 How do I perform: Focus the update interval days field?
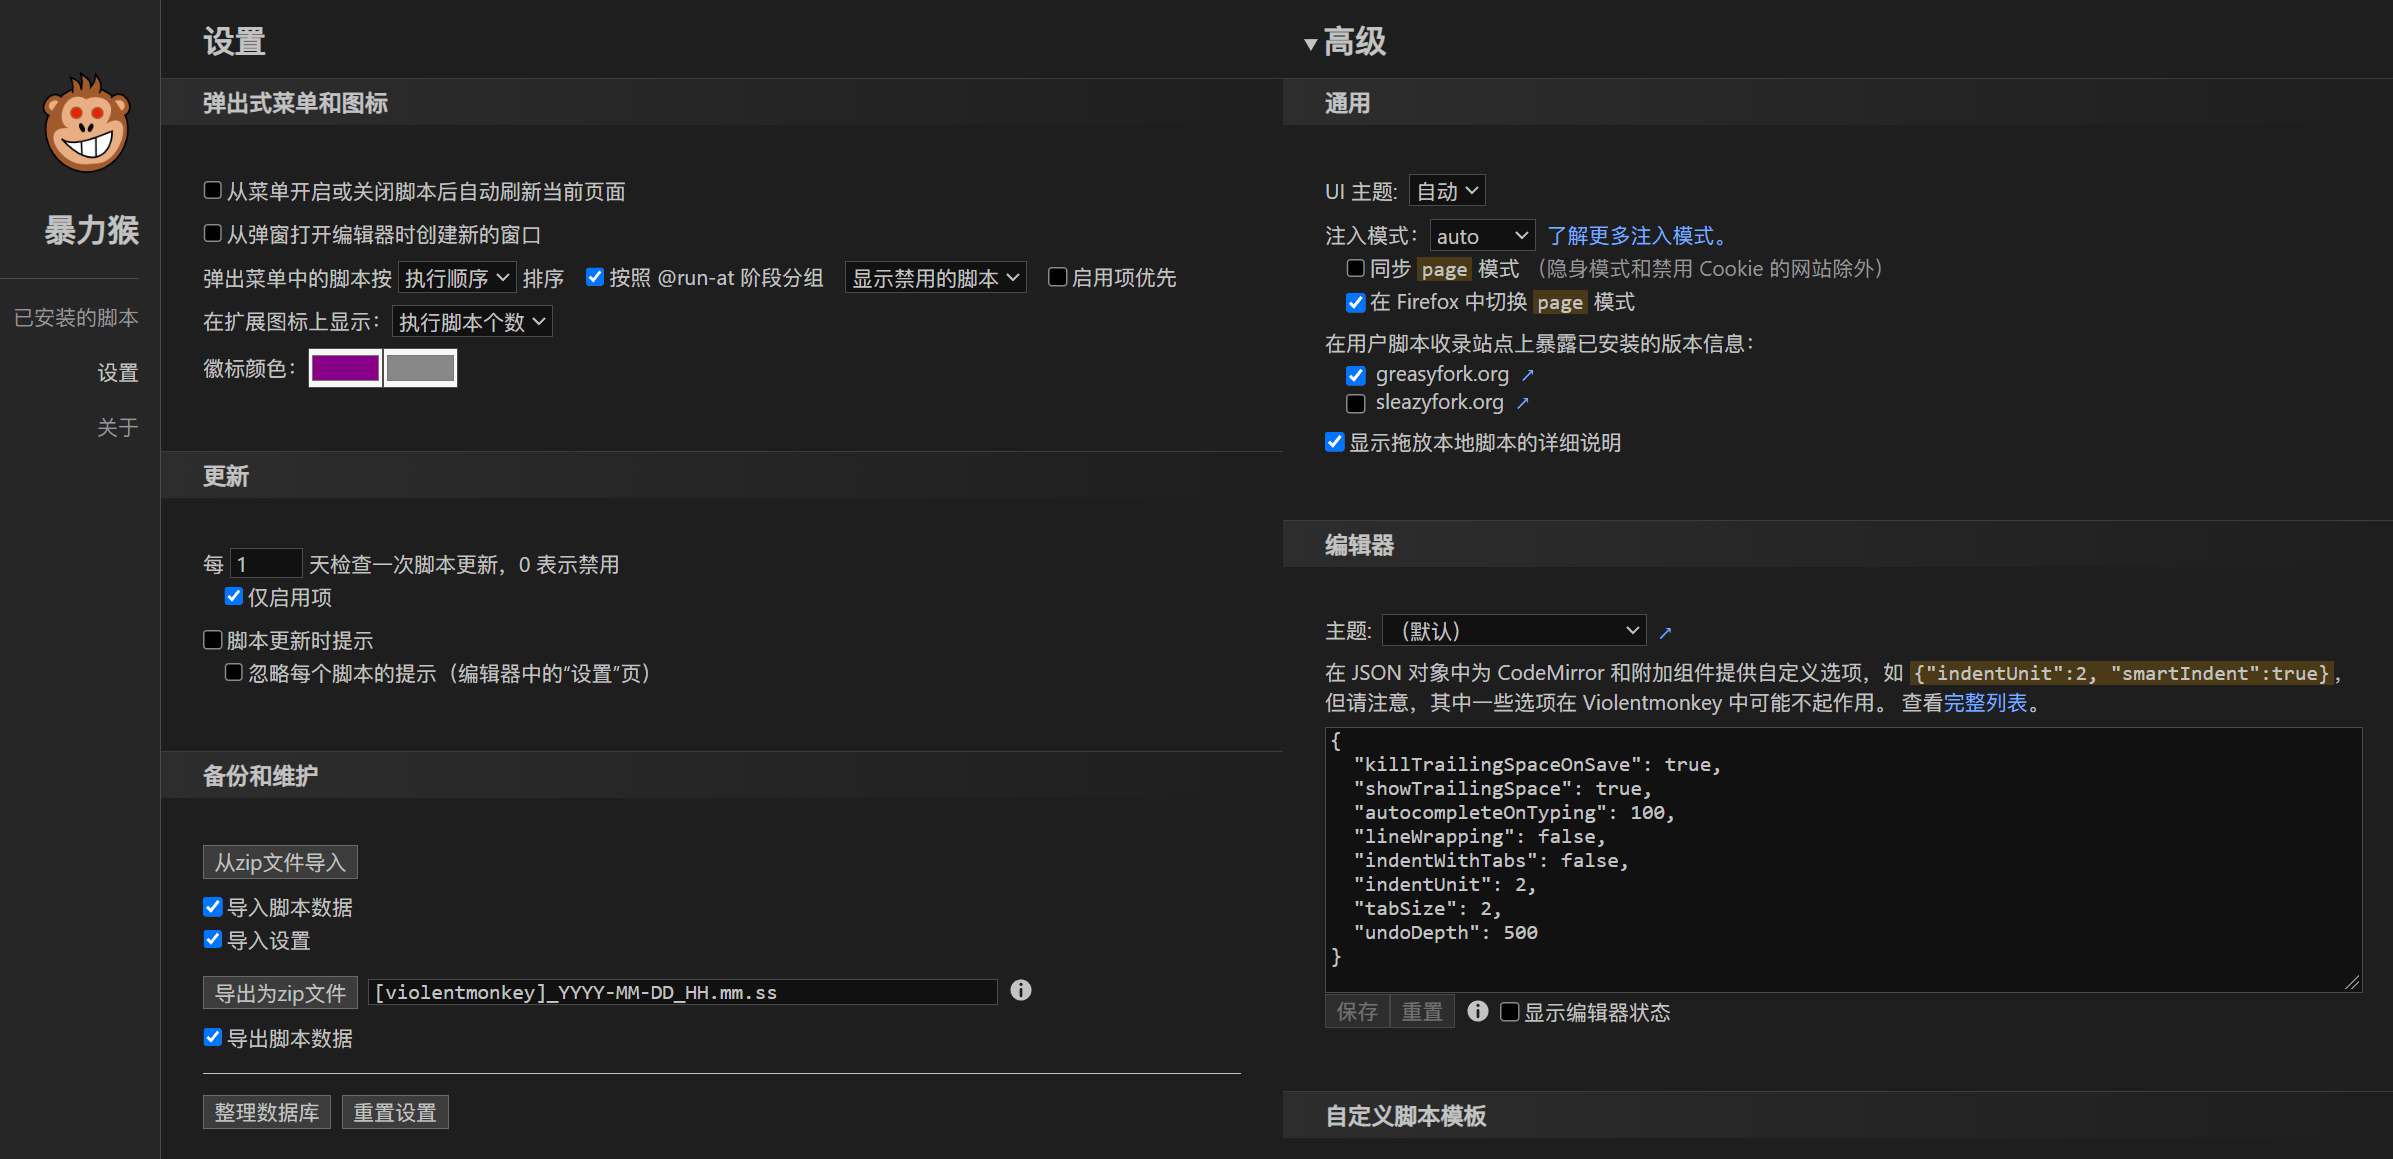[266, 564]
